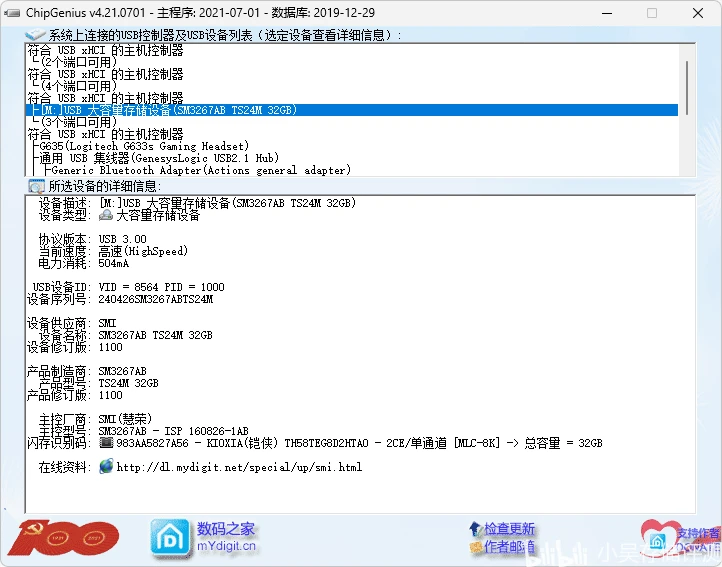Click the 协议版本 USB 3.00 value
This screenshot has width=722, height=567.
pyautogui.click(x=122, y=239)
